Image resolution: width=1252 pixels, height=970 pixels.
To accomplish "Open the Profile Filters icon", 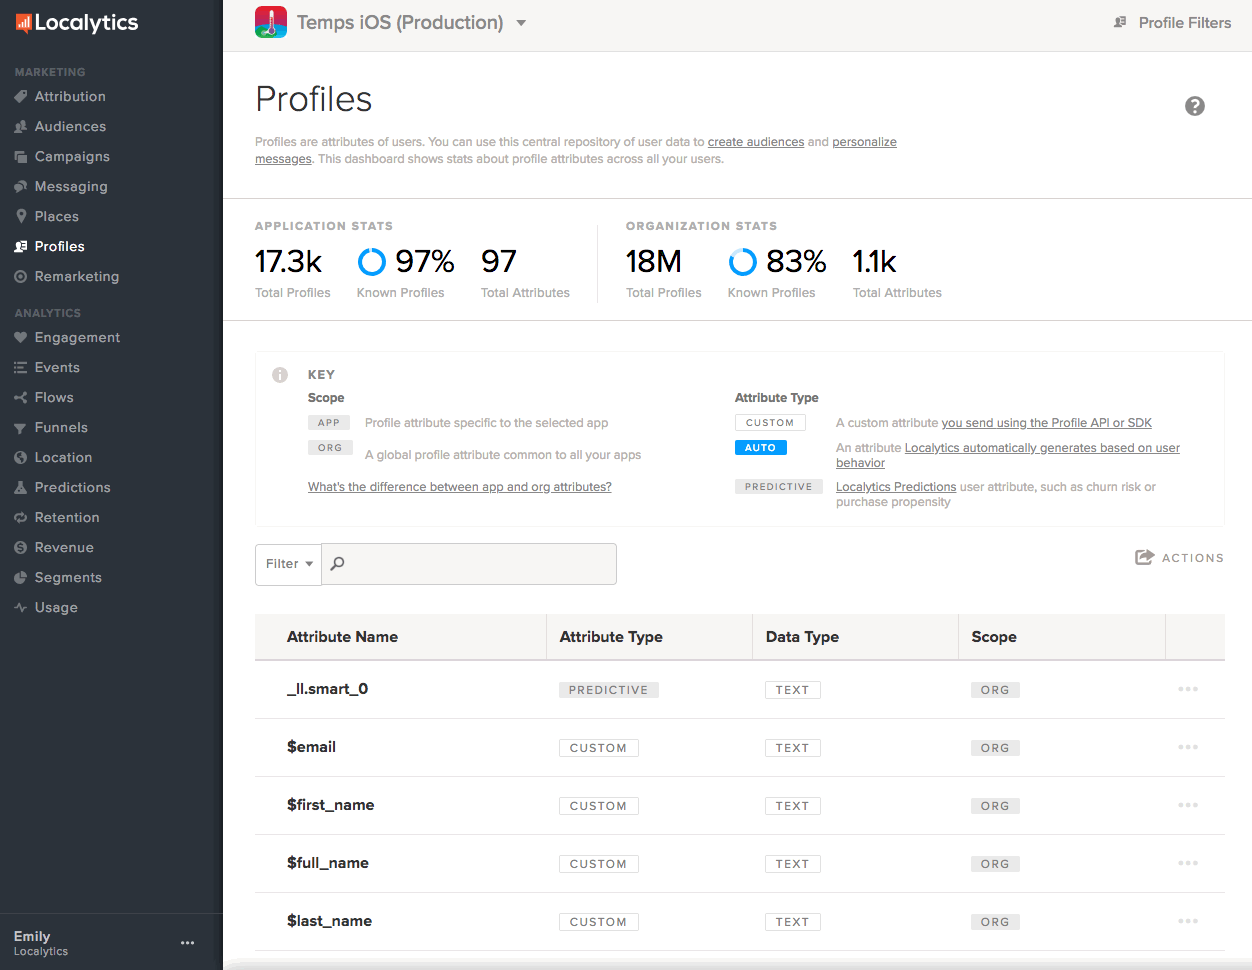I will (x=1120, y=22).
